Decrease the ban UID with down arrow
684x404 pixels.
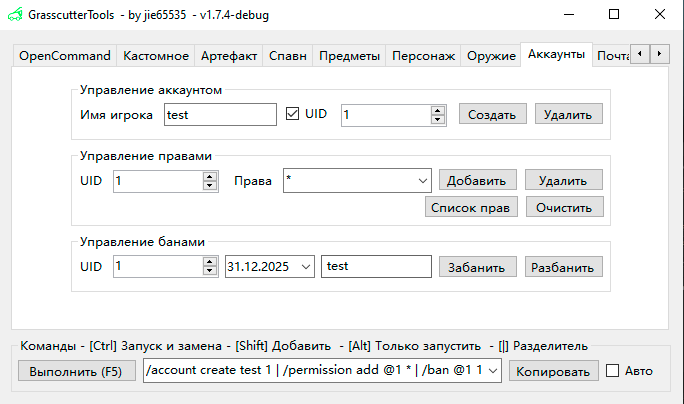209,271
